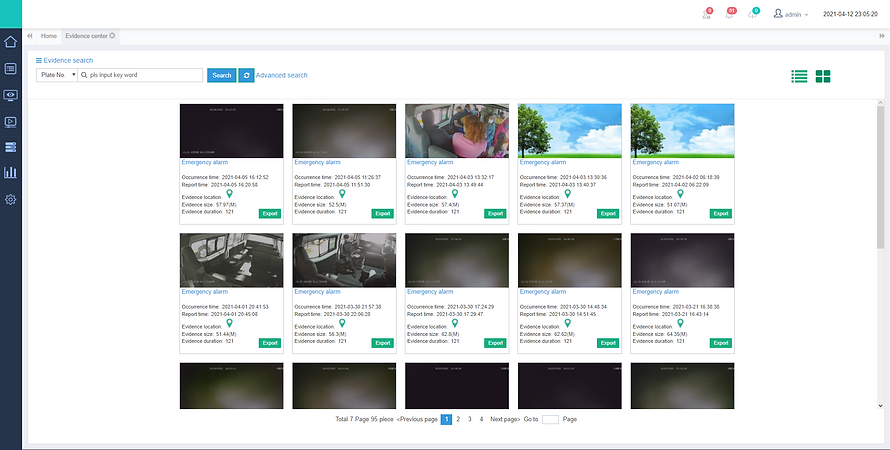Image resolution: width=890 pixels, height=450 pixels.
Task: Open the settings gear icon in the sidebar
Action: [x=10, y=199]
